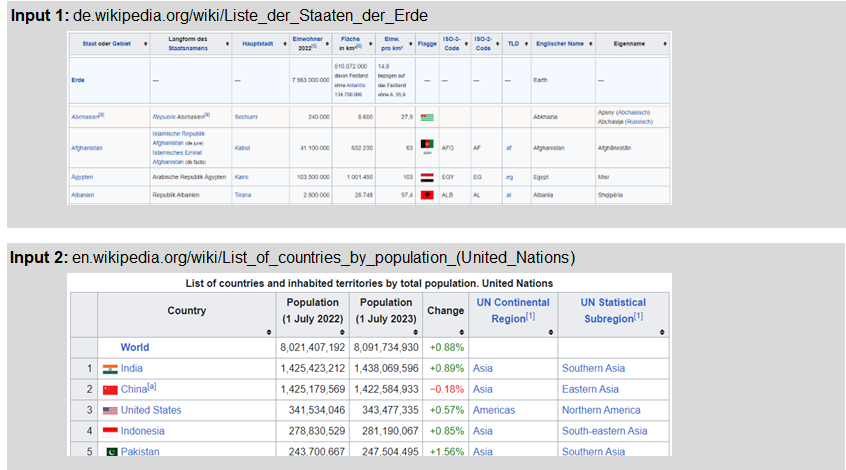Click the red Albania flag icon
This screenshot has height=470, width=846.
427,195
